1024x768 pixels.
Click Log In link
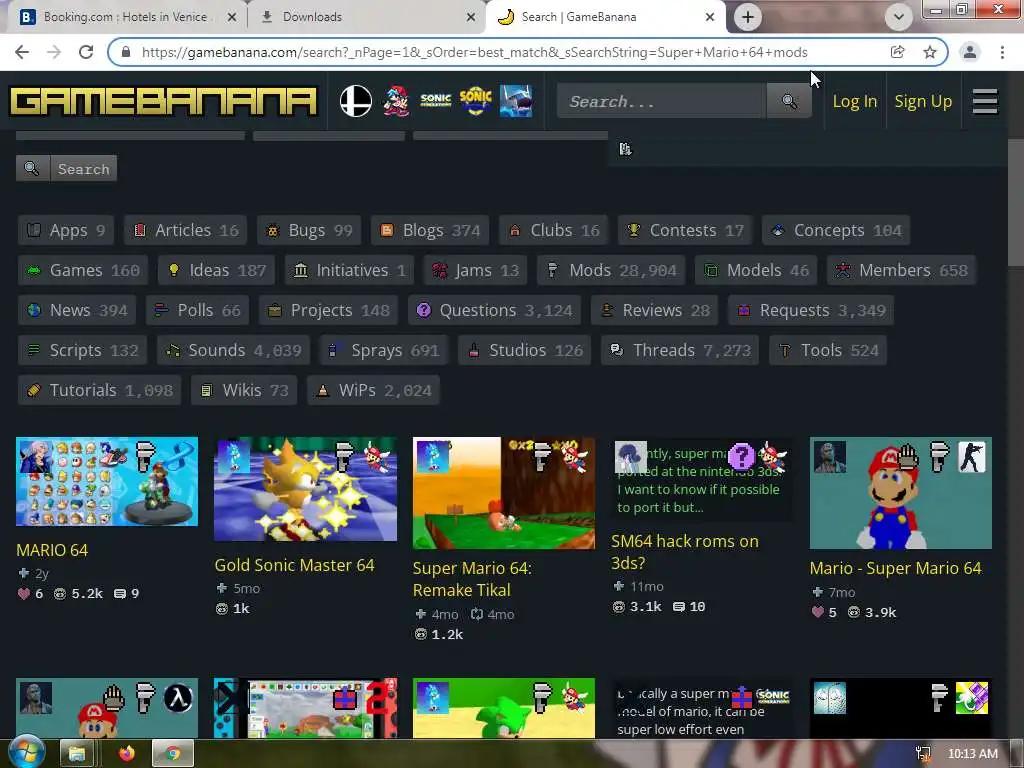(854, 101)
